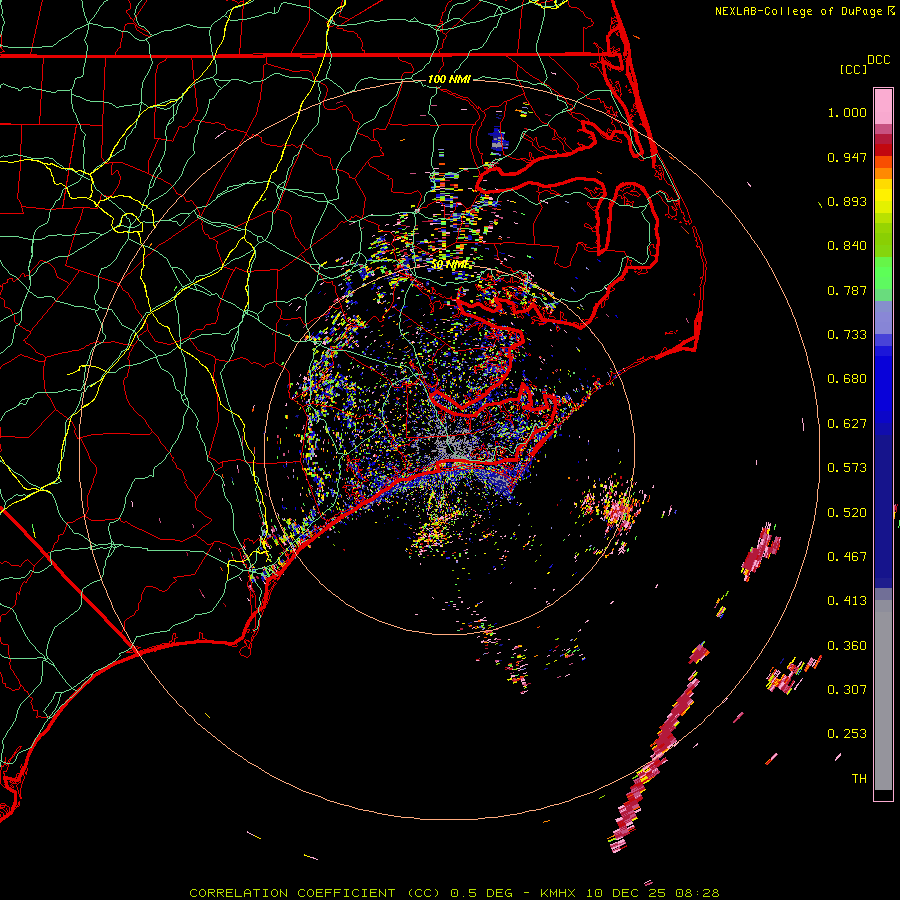
Task: Click the 0.573 color scale value
Action: click(x=847, y=468)
